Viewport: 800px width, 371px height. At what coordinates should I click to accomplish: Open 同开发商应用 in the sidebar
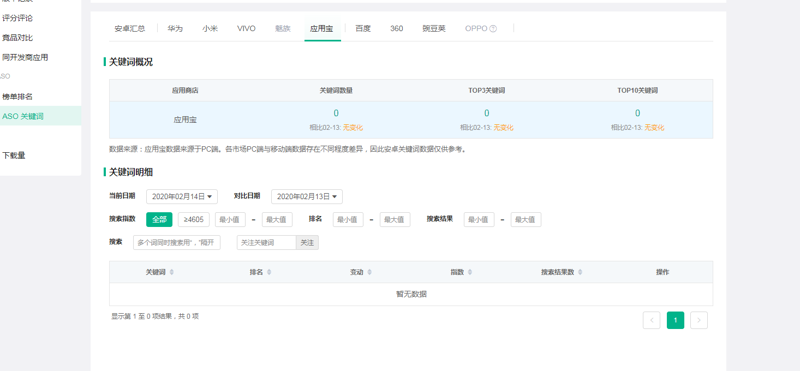(x=25, y=58)
